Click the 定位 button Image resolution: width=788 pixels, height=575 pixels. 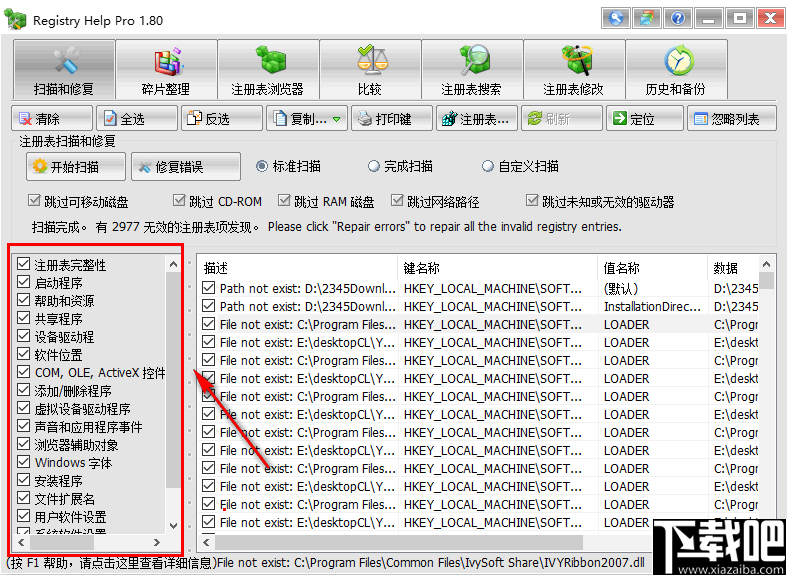click(645, 119)
